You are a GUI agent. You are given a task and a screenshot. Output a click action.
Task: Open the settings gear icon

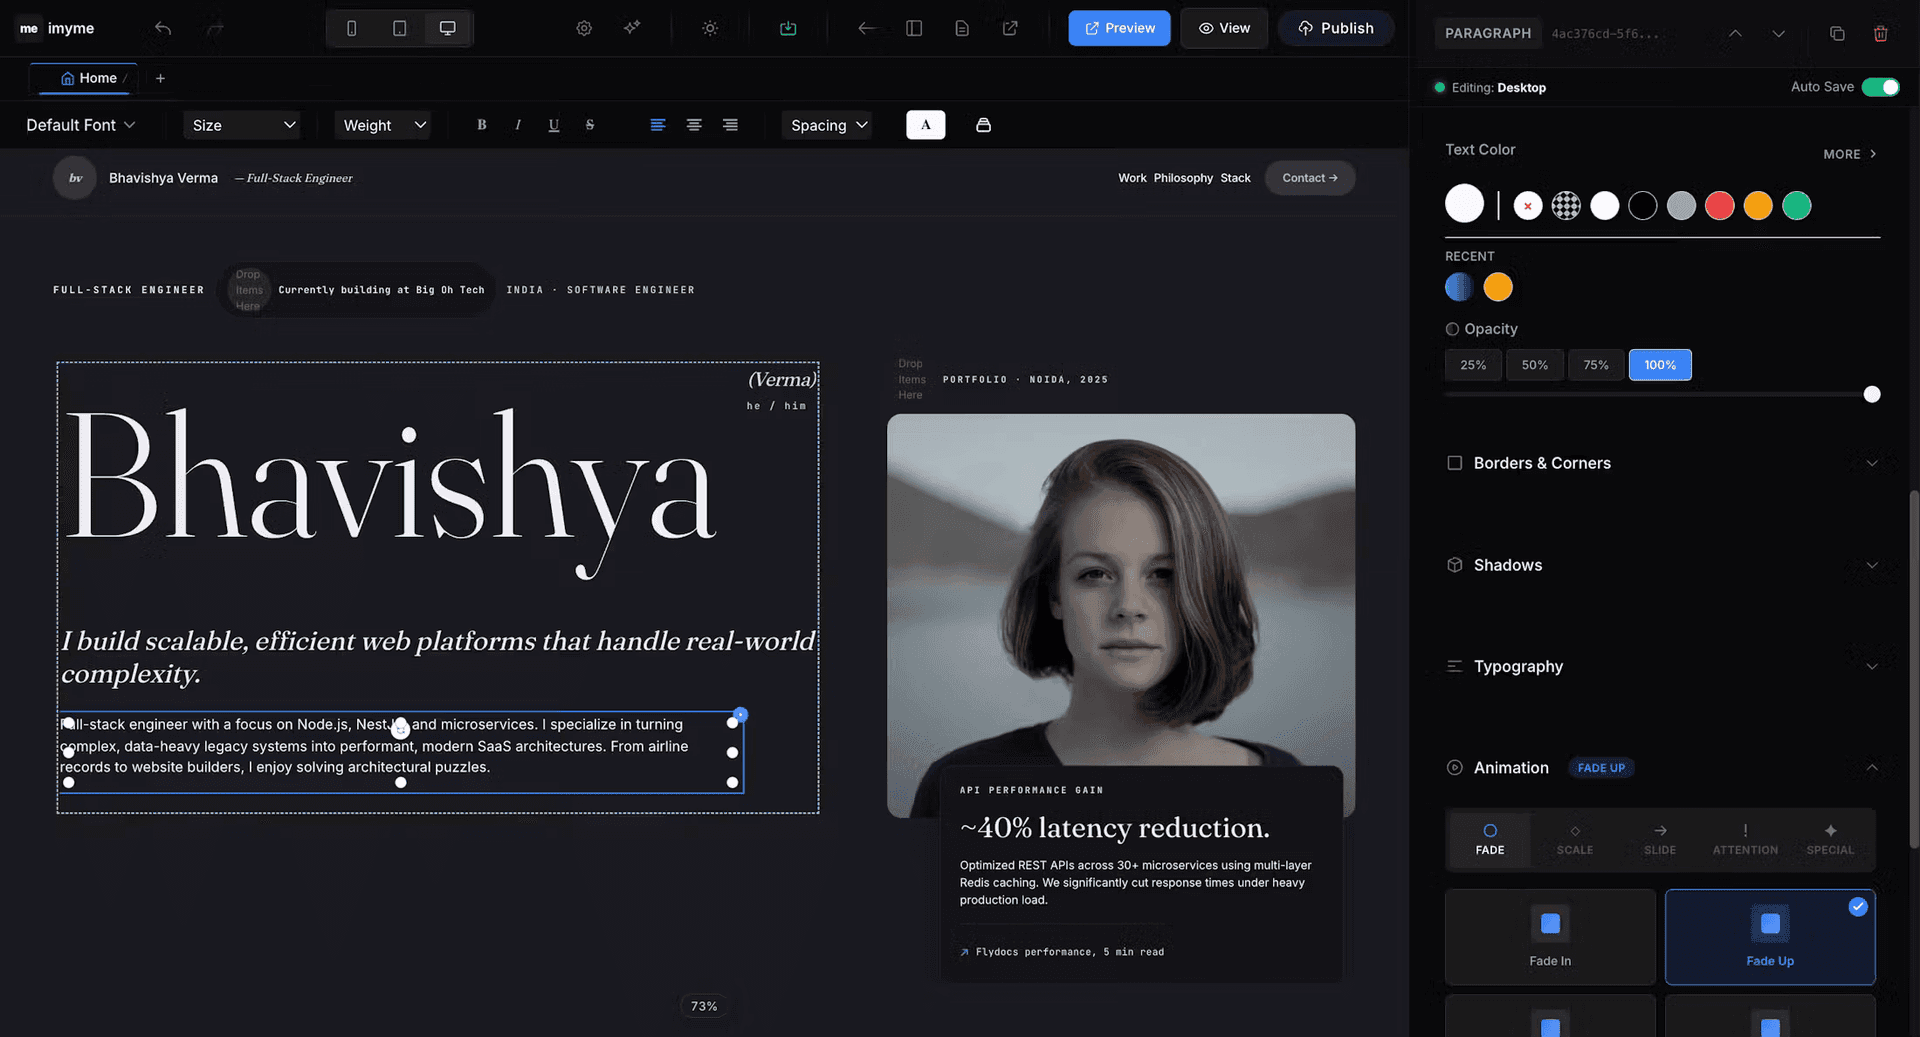click(584, 28)
